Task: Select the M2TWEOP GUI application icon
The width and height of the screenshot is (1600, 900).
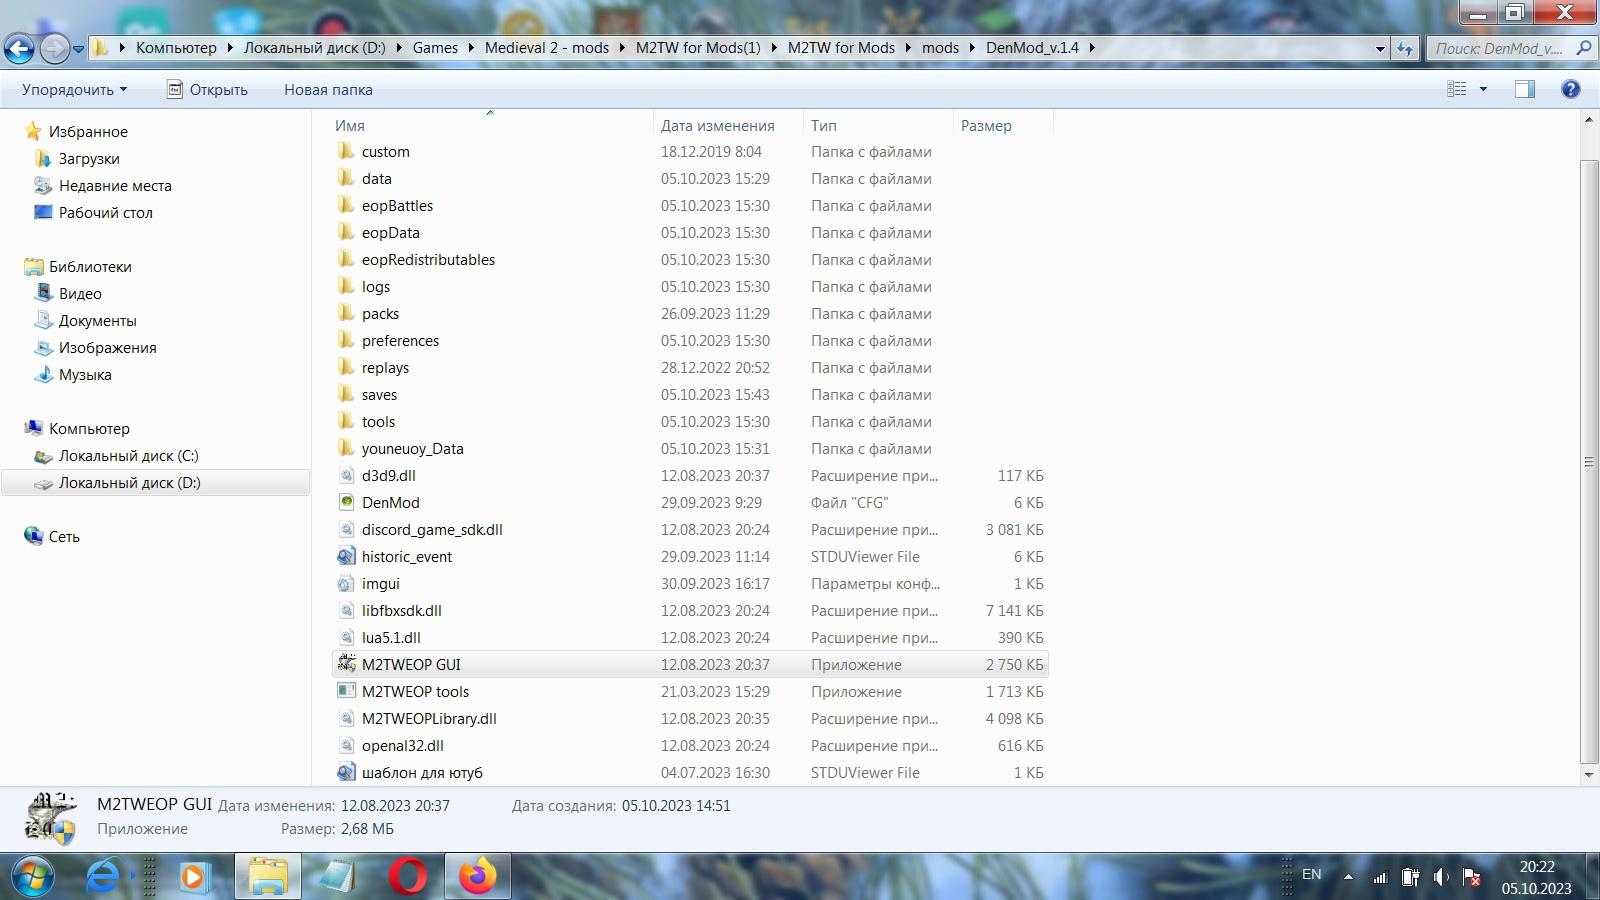Action: 346,664
